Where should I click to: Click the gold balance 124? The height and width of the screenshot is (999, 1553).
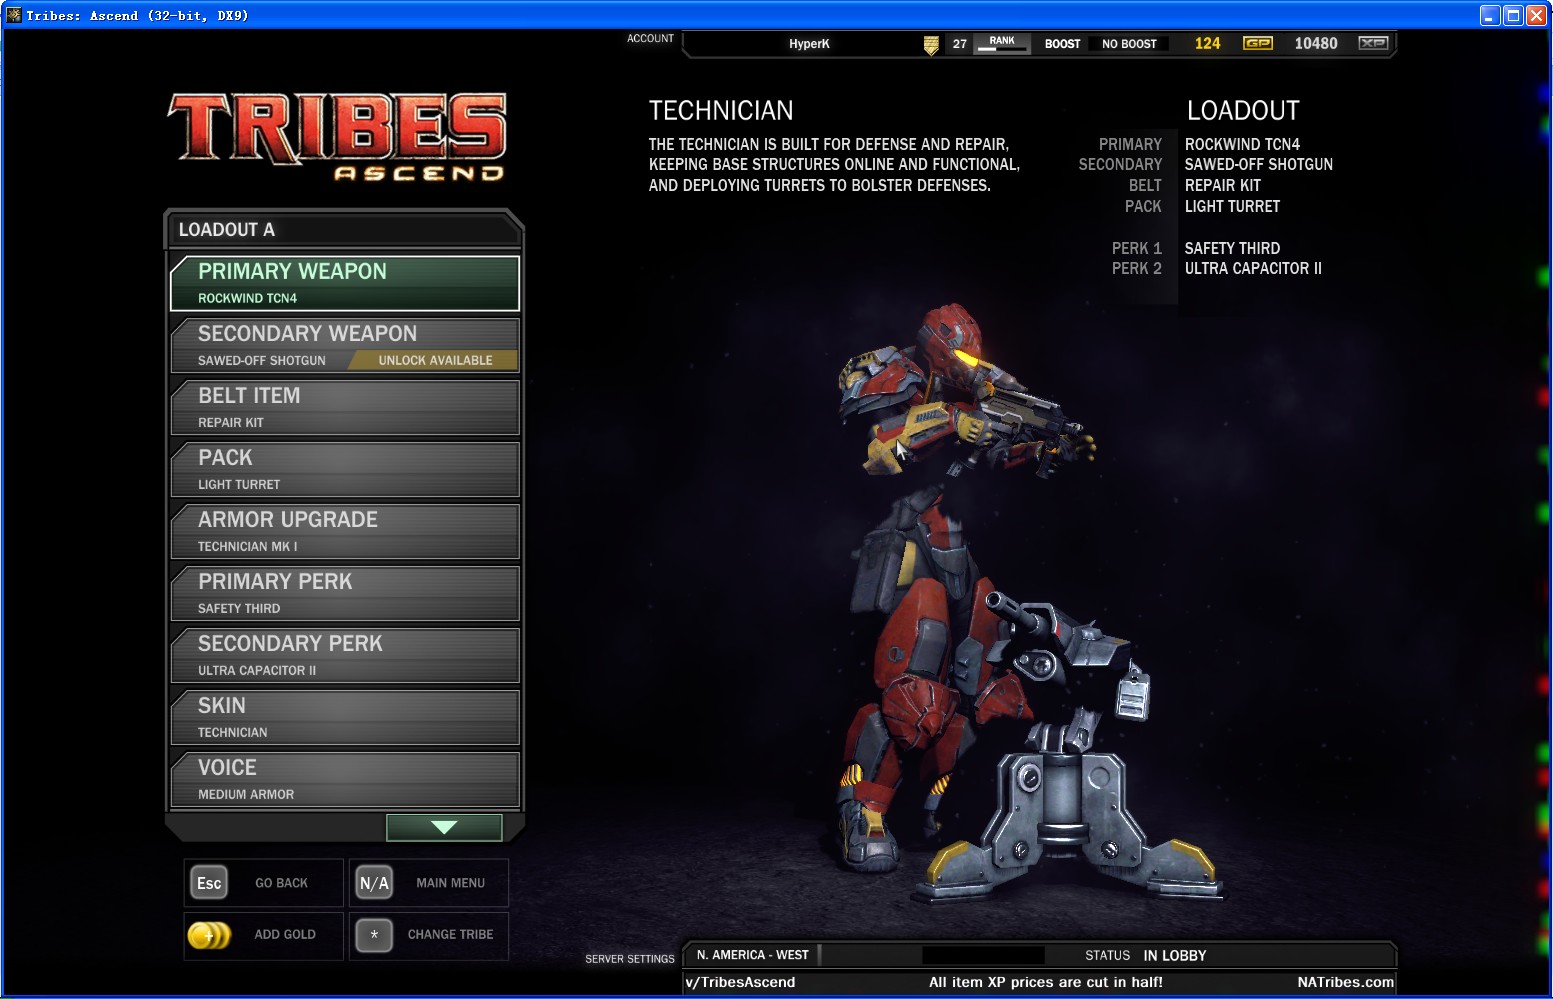tap(1207, 43)
